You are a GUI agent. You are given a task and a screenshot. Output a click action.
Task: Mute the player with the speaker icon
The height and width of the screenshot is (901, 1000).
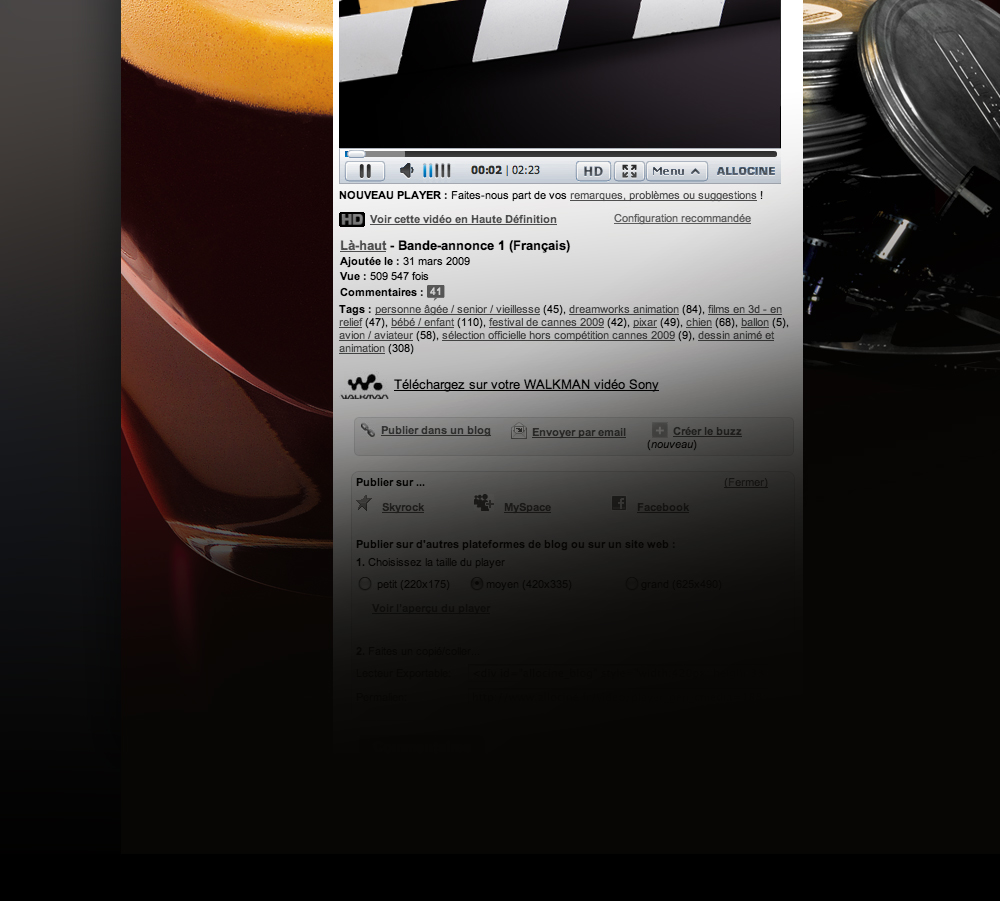coord(406,170)
